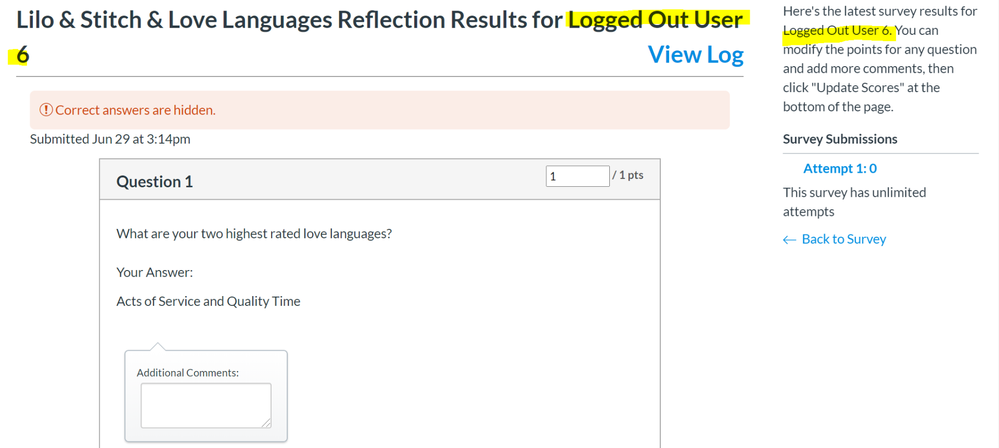Click the Additional Comments label
The image size is (999, 448).
point(188,373)
